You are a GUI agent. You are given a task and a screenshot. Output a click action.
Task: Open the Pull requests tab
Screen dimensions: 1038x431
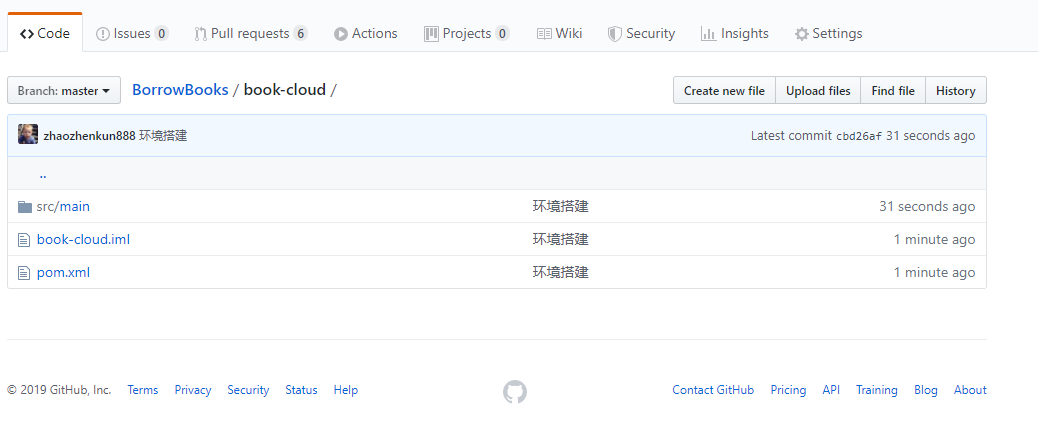(251, 33)
